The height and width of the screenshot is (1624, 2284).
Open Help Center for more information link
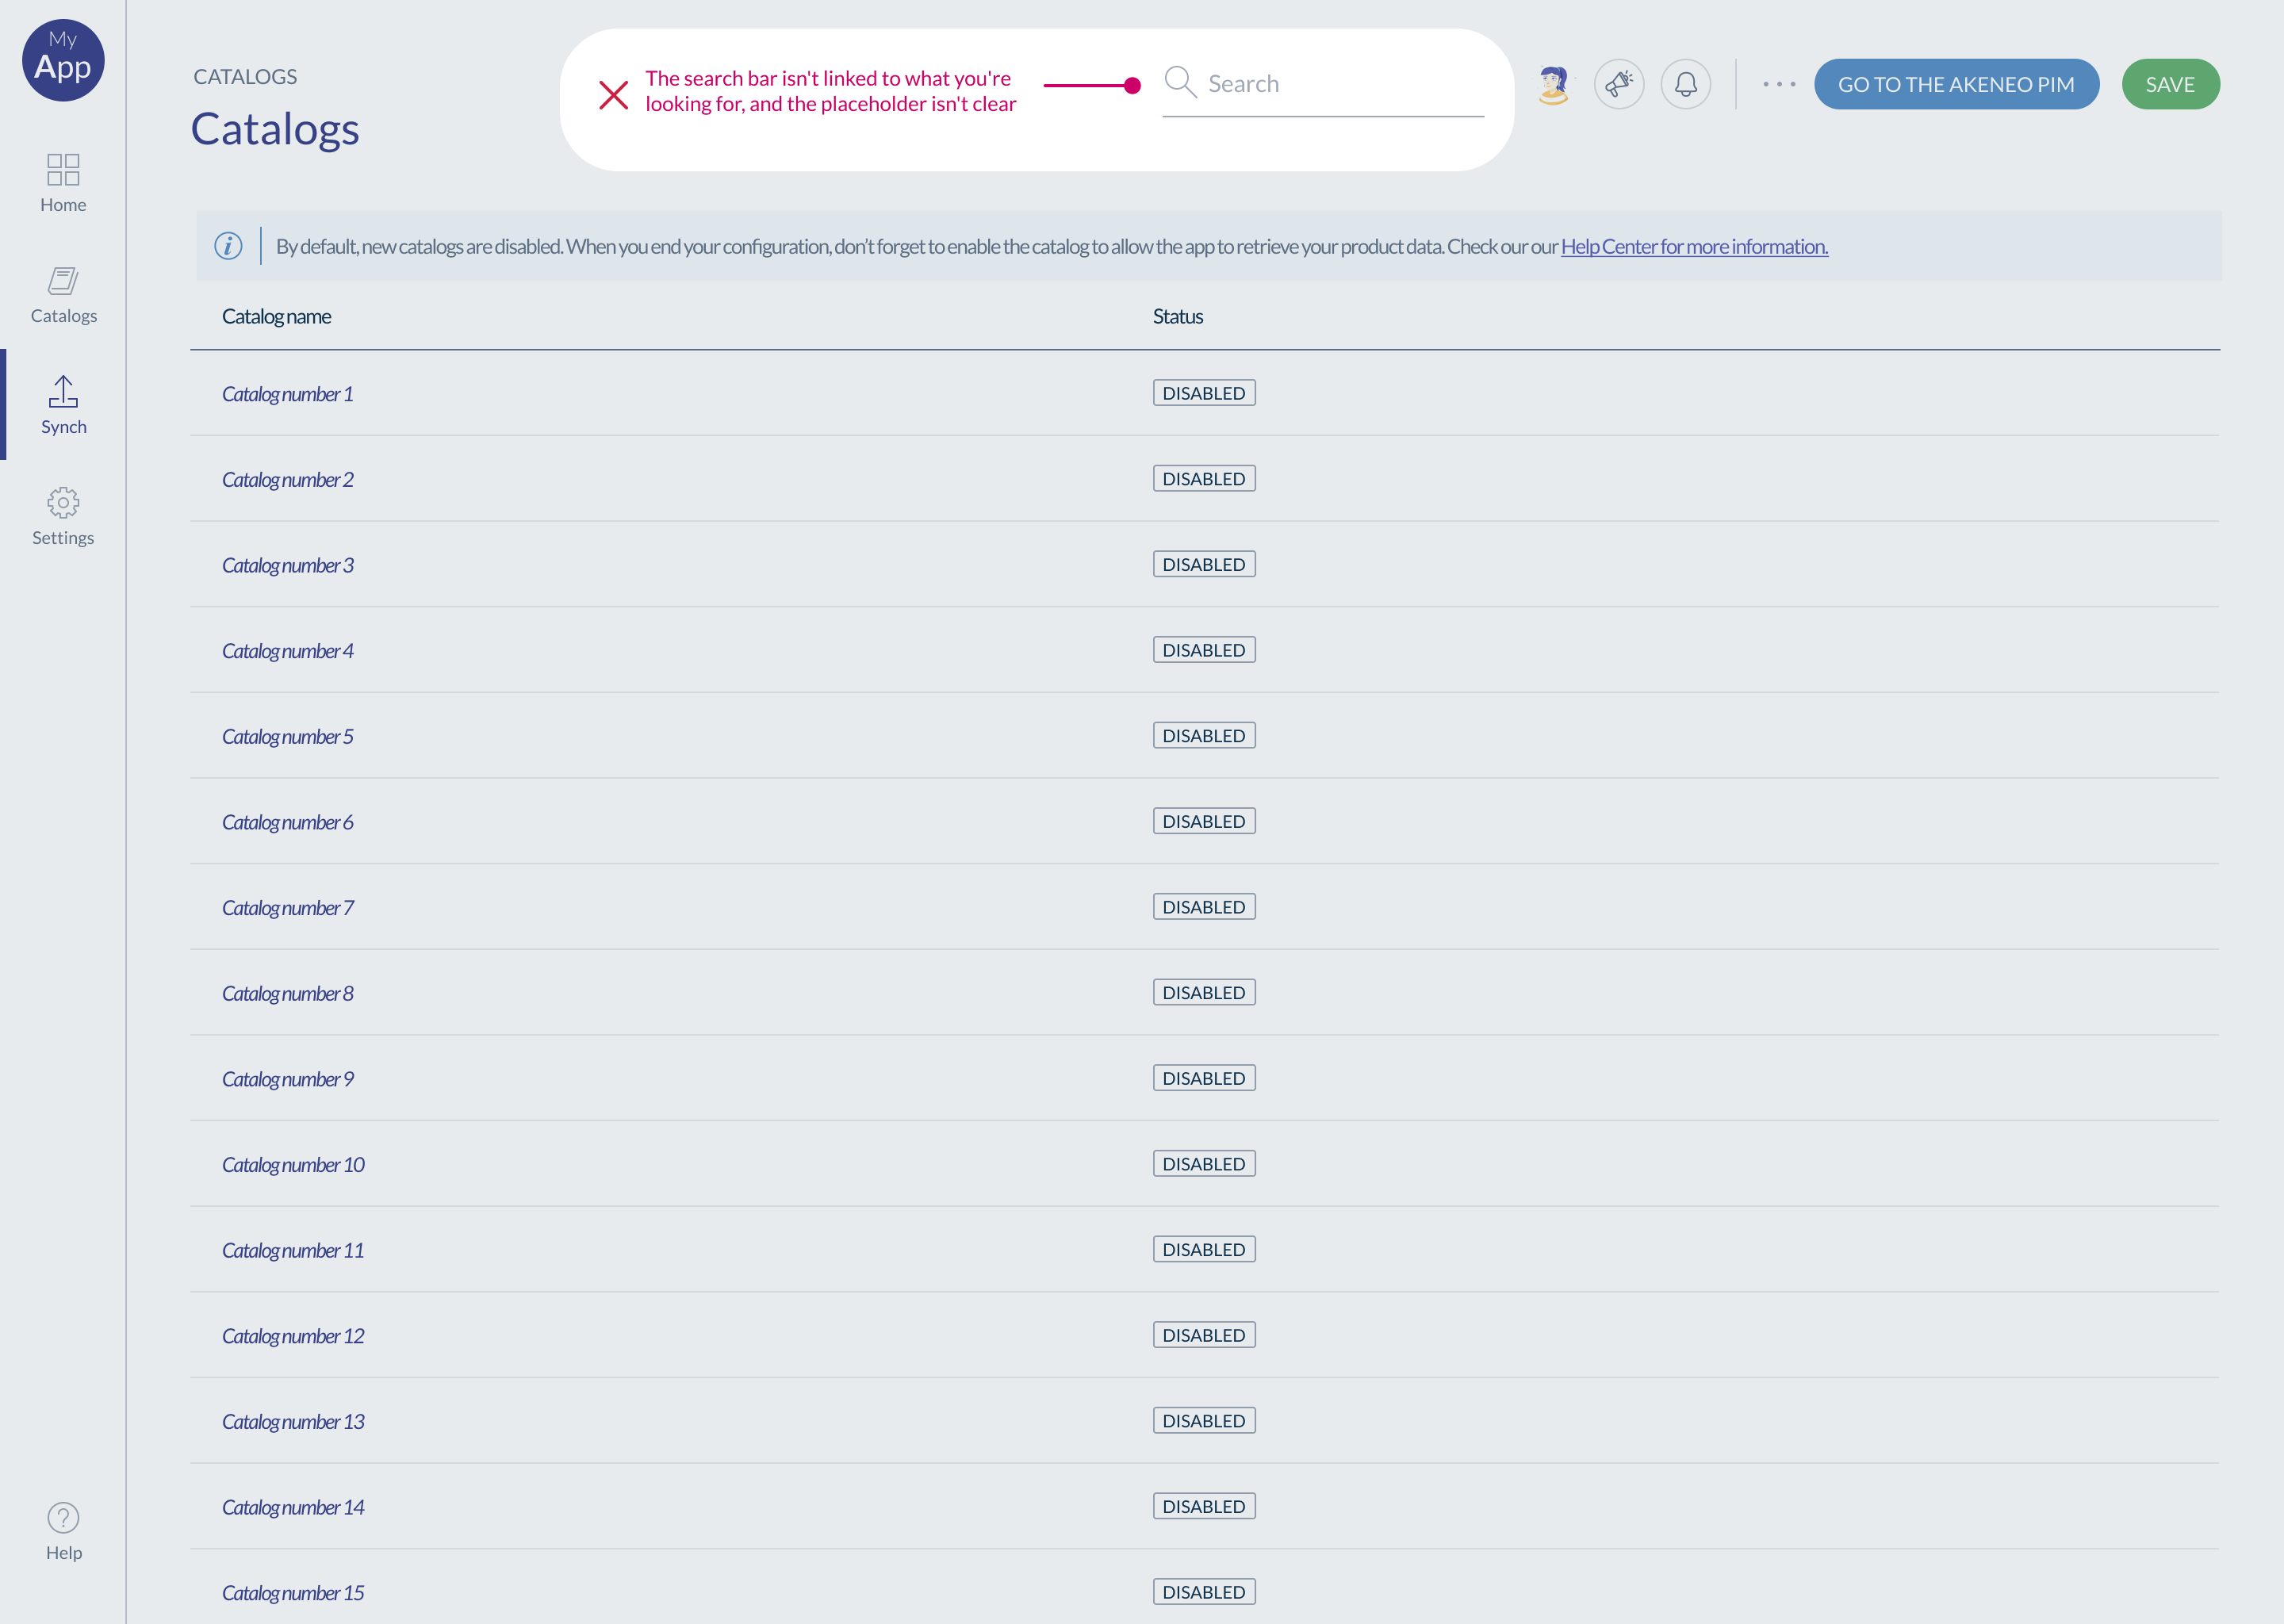pos(1694,246)
